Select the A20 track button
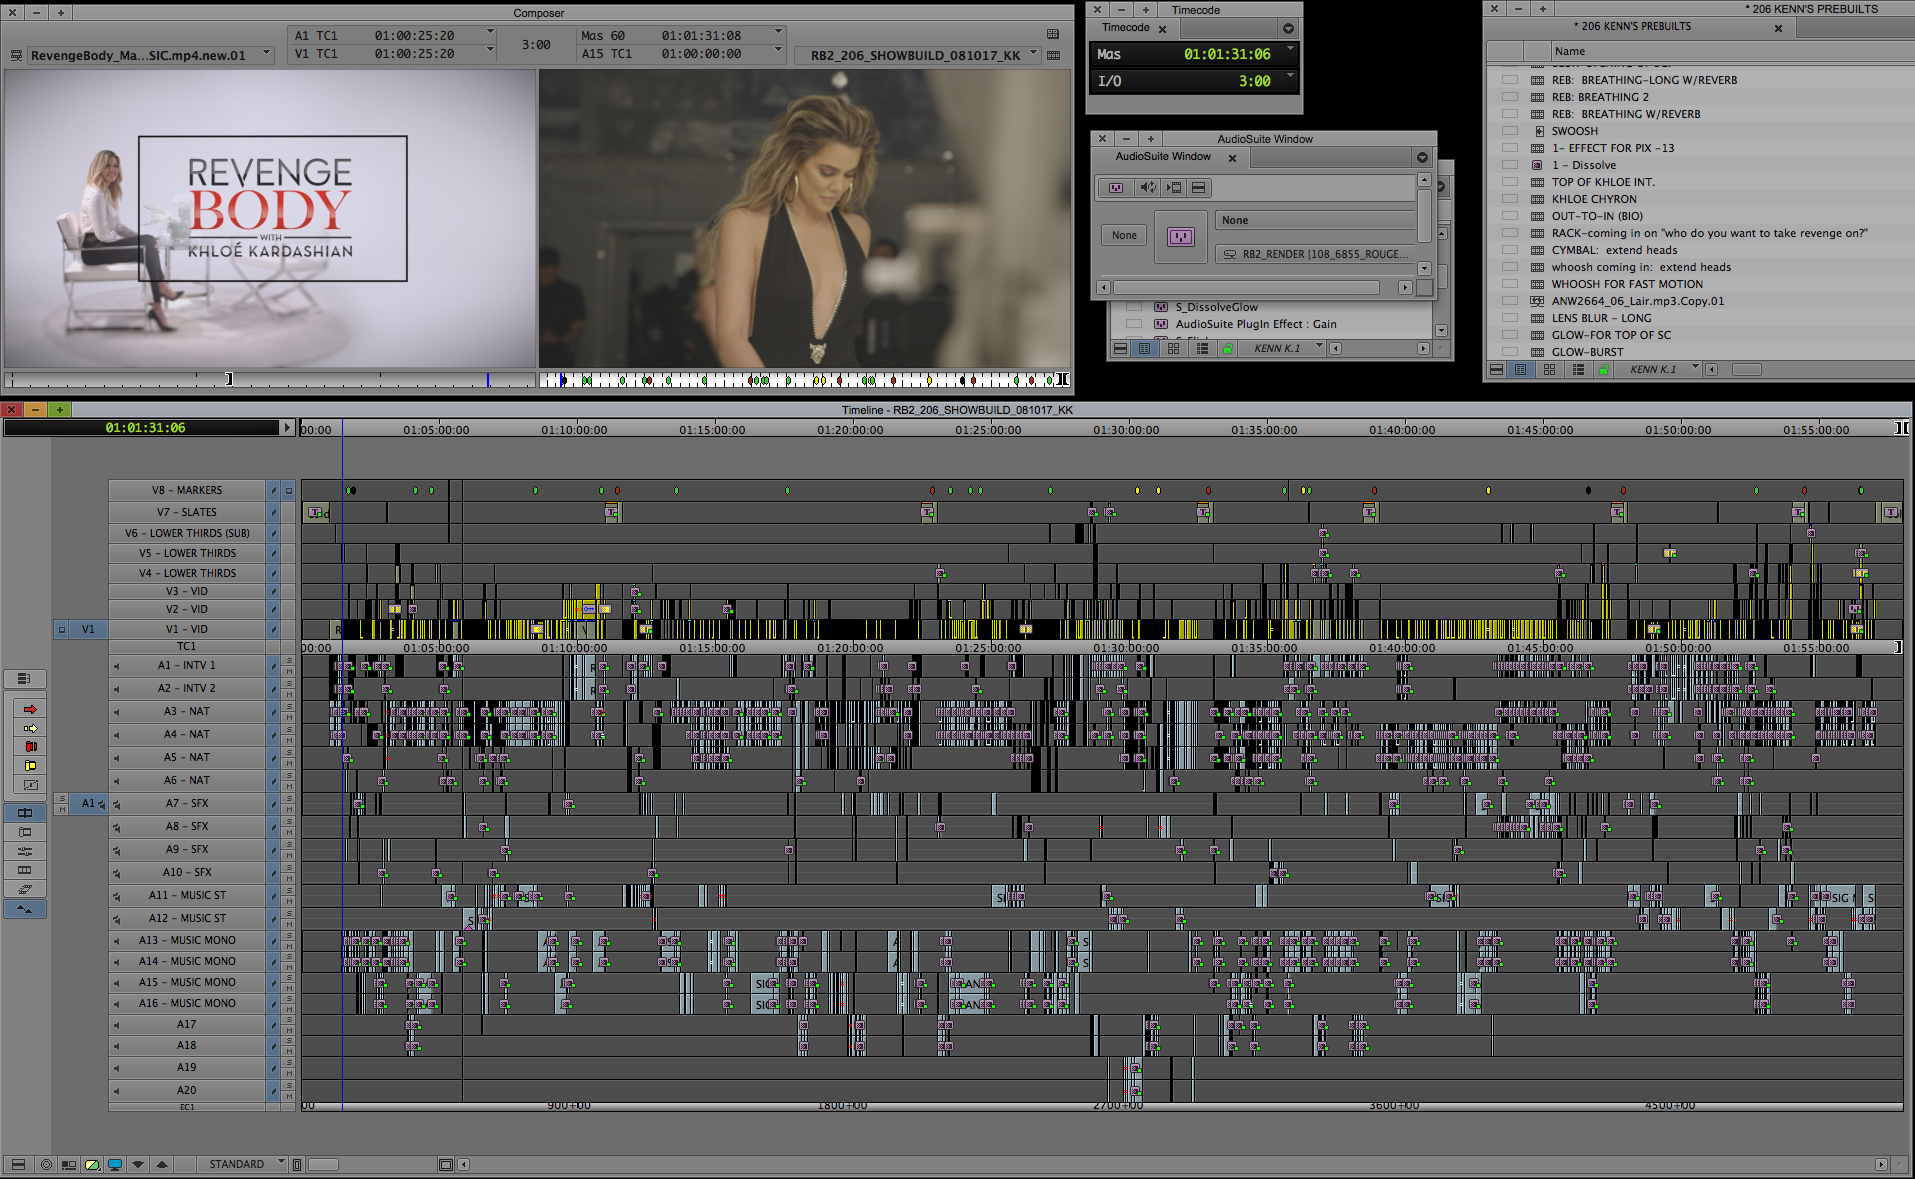The height and width of the screenshot is (1179, 1915). point(187,1090)
